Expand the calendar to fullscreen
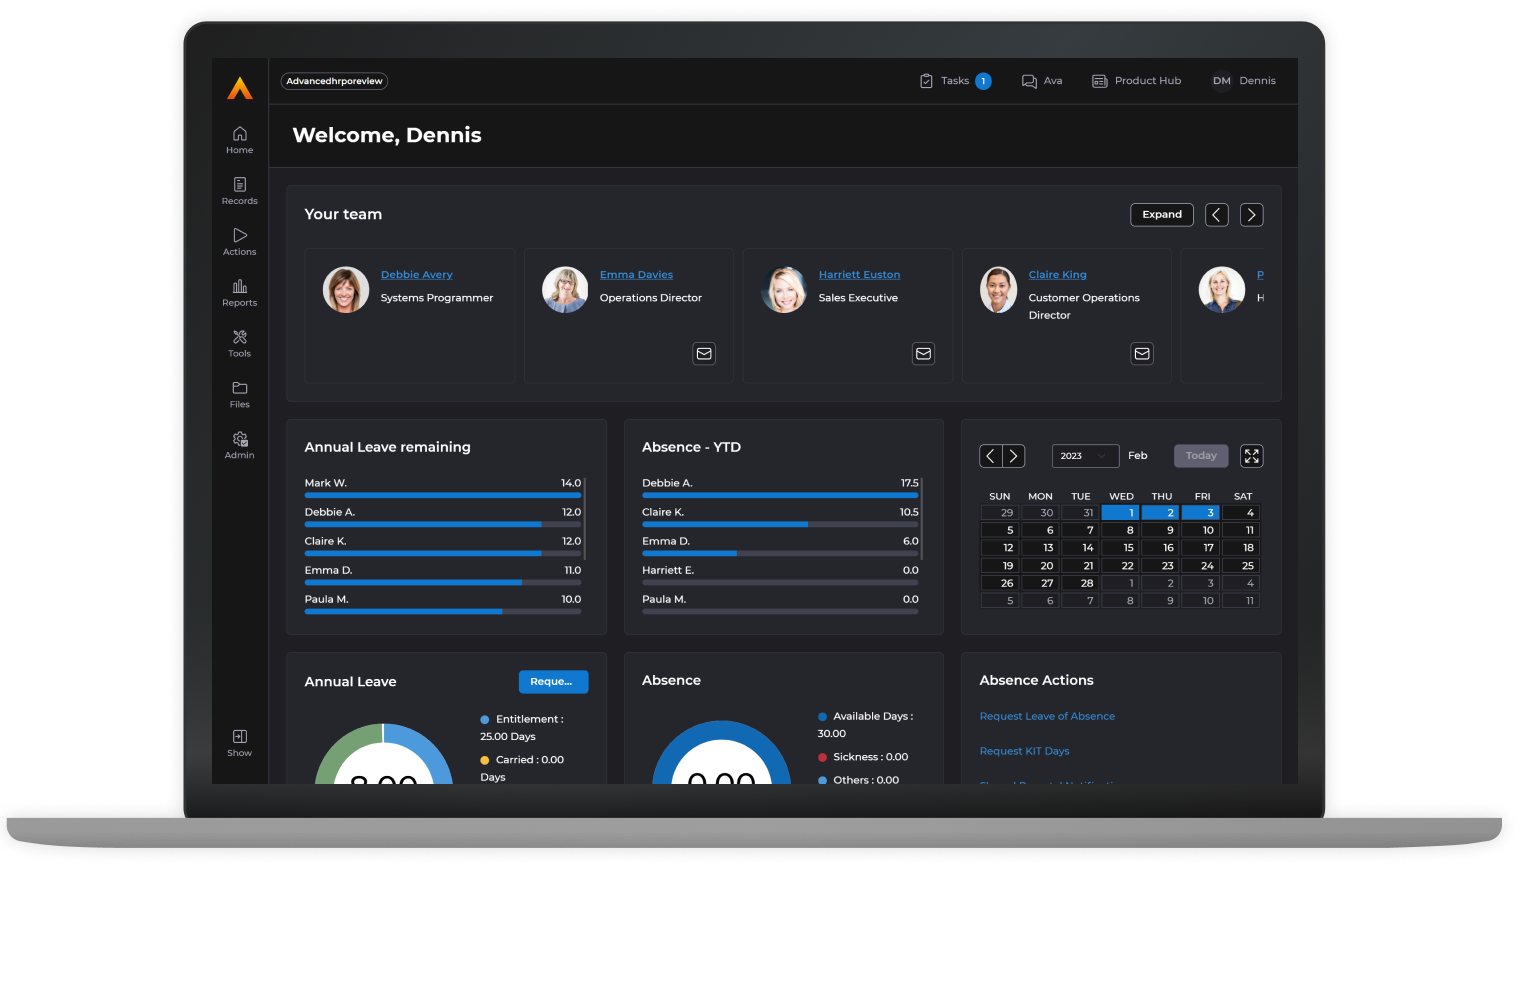The height and width of the screenshot is (992, 1538). [x=1251, y=456]
